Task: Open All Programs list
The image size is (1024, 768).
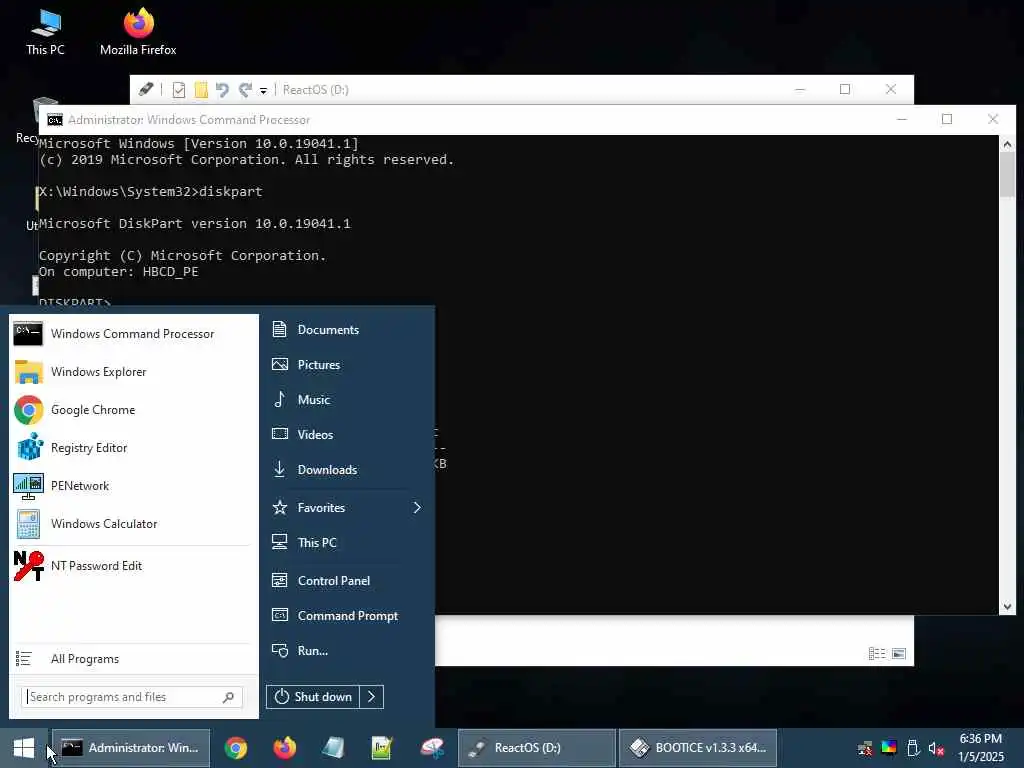Action: click(133, 659)
